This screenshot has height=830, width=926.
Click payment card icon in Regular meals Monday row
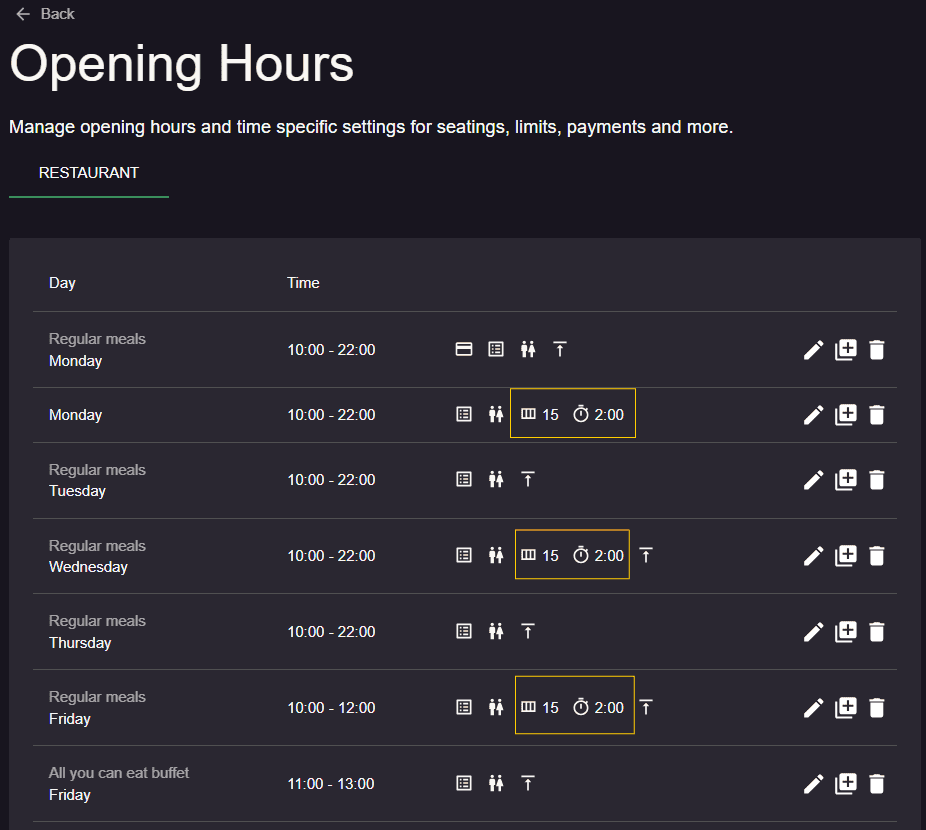(464, 349)
